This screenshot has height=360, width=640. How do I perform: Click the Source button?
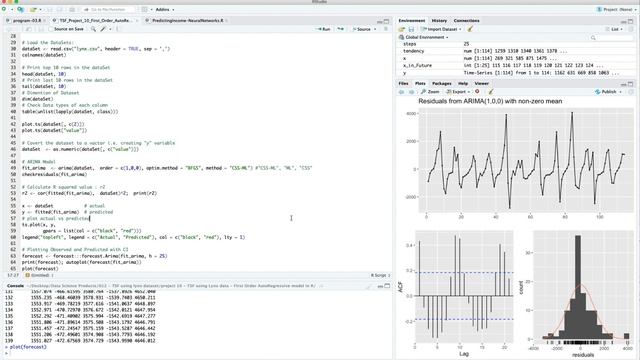click(362, 29)
